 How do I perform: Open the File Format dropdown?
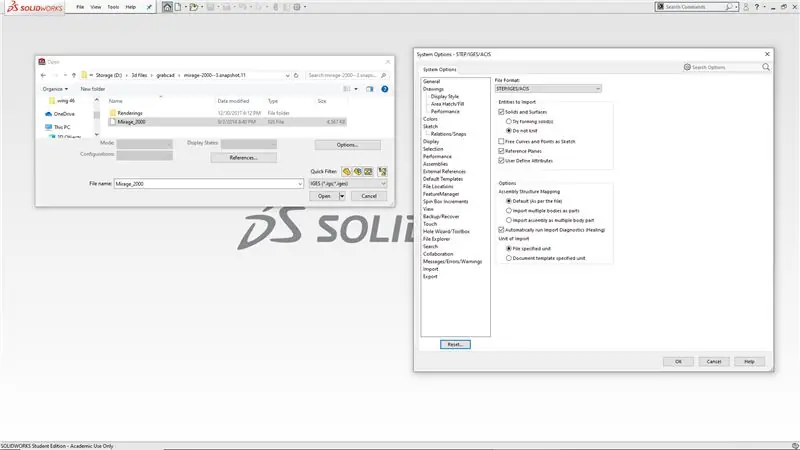click(x=548, y=89)
